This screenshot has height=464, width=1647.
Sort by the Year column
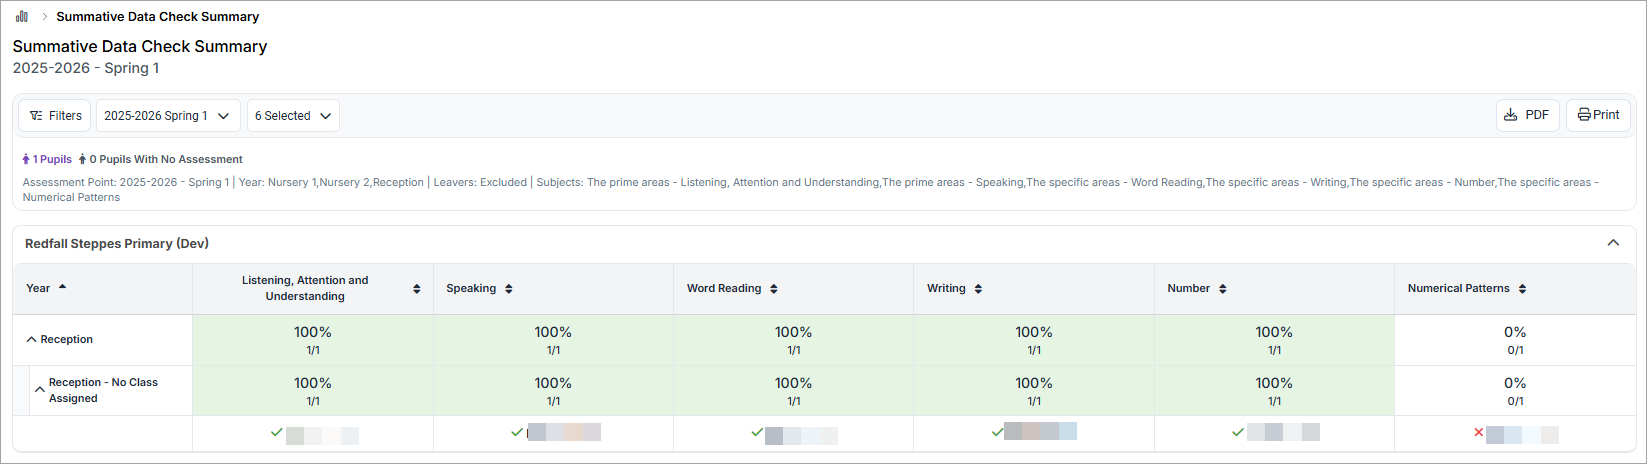tap(63, 288)
